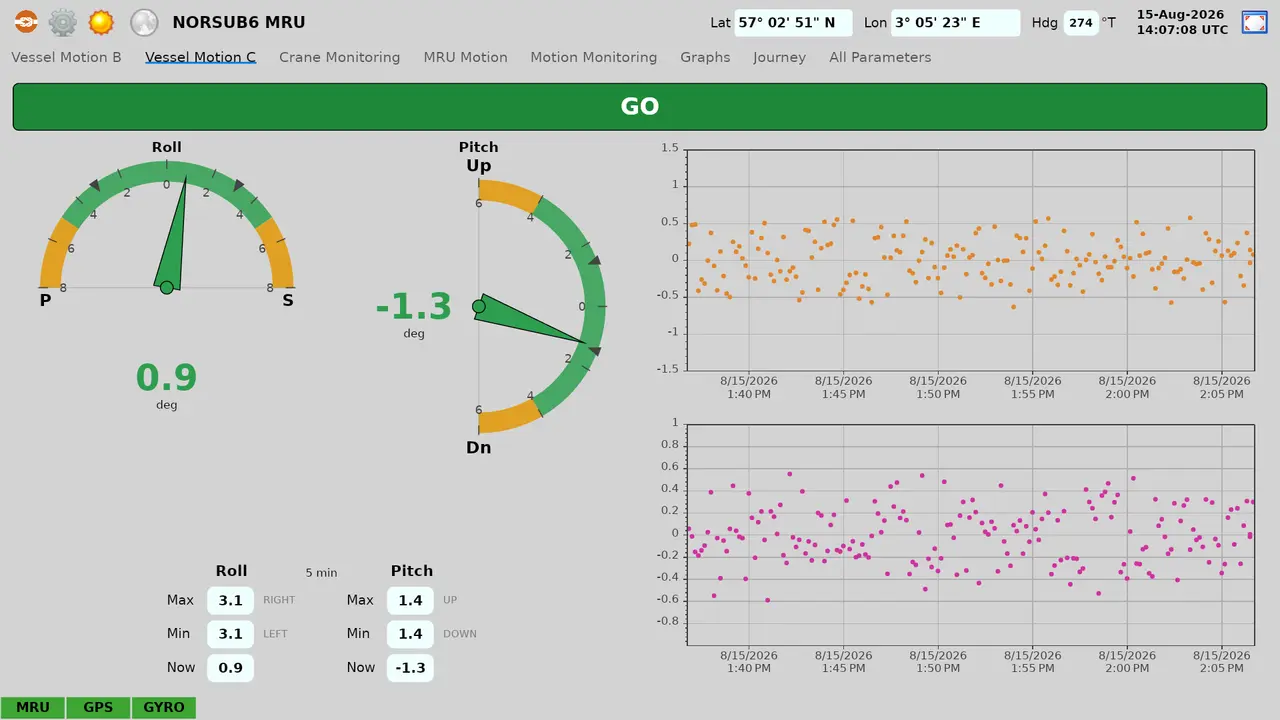Click the Roll Max value 3.1 box
The width and height of the screenshot is (1280, 720).
pos(230,600)
